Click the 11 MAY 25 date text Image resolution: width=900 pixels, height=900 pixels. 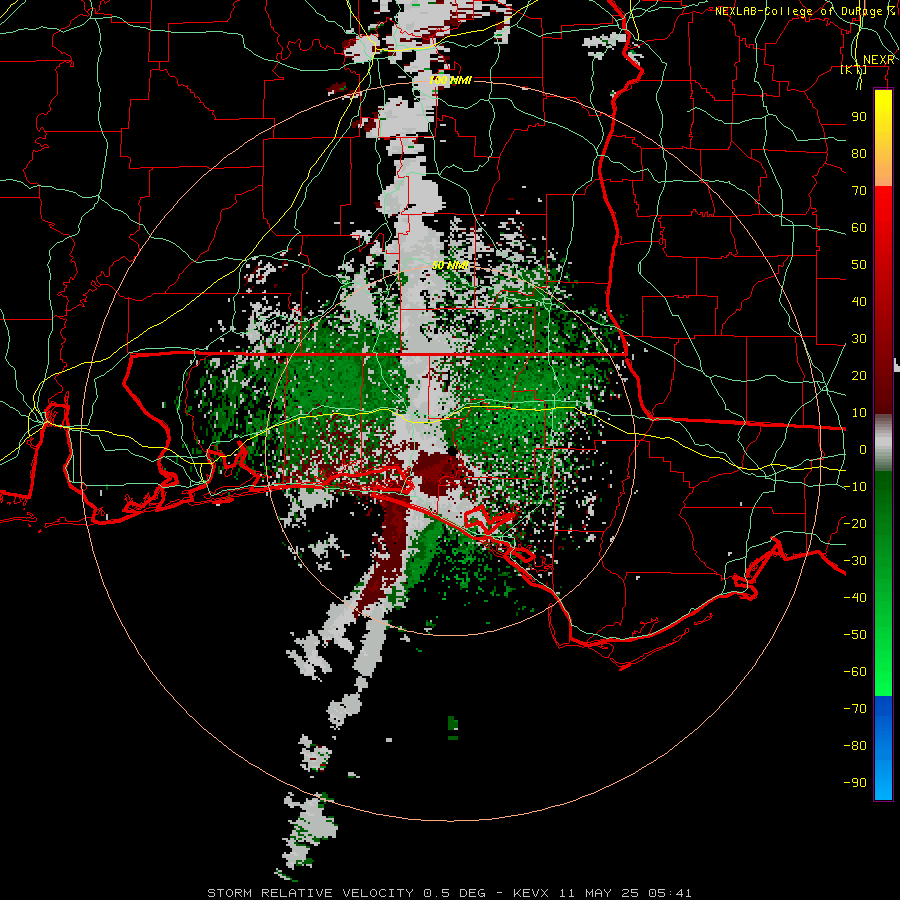[x=600, y=893]
